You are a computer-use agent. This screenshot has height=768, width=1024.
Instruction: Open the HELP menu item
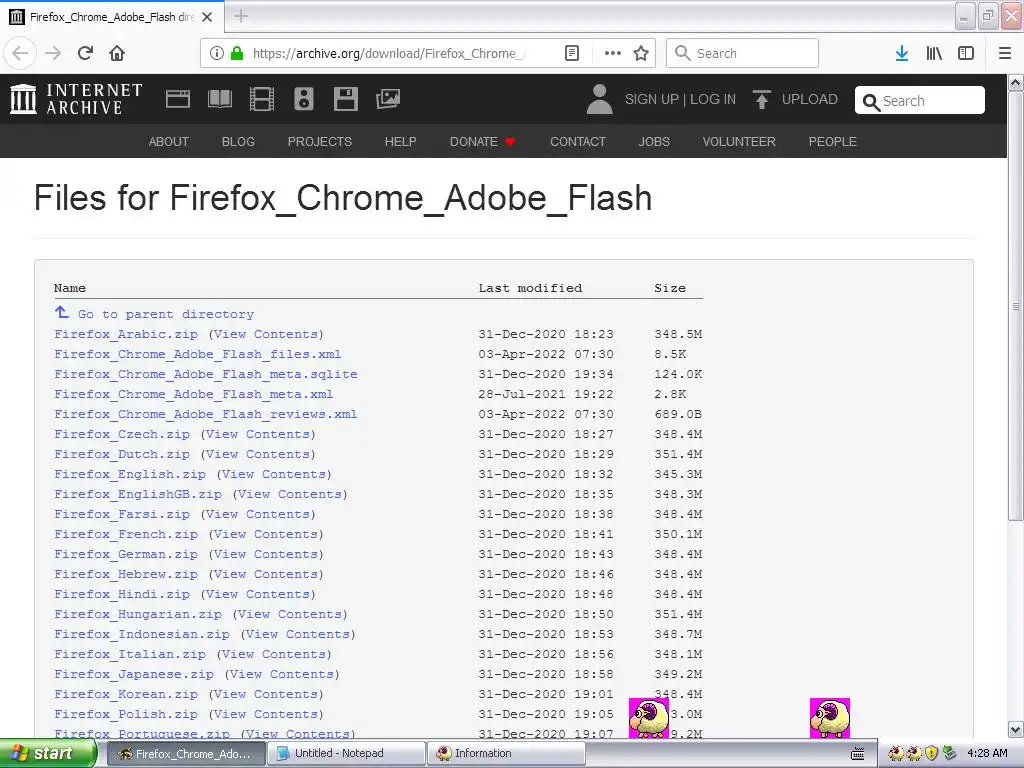click(400, 141)
